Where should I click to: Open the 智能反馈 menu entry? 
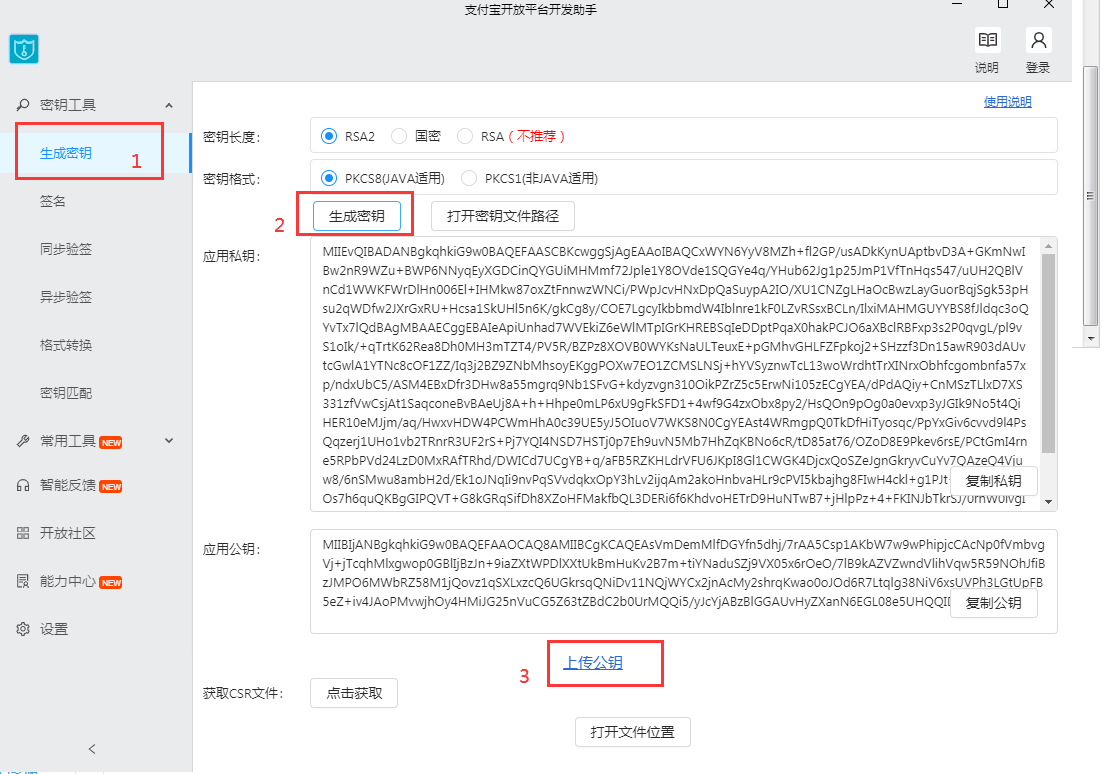coord(68,485)
